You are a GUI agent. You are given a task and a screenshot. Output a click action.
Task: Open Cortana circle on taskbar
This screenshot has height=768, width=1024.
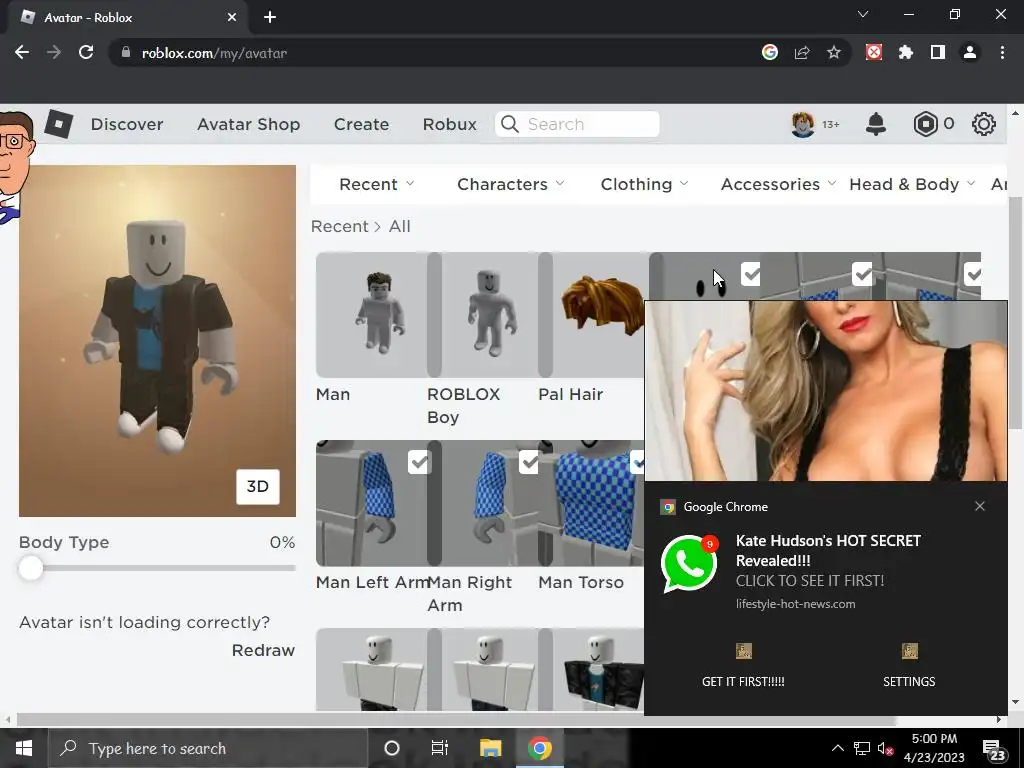(x=392, y=748)
